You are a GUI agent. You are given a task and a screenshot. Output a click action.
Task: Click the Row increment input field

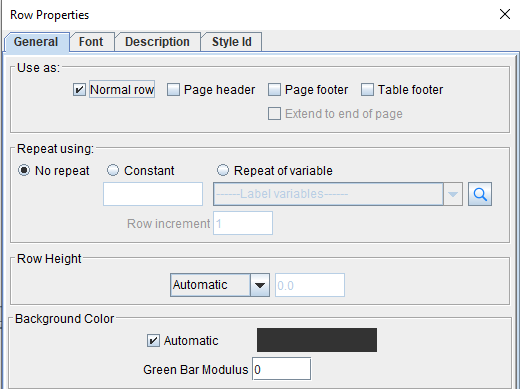tap(243, 223)
